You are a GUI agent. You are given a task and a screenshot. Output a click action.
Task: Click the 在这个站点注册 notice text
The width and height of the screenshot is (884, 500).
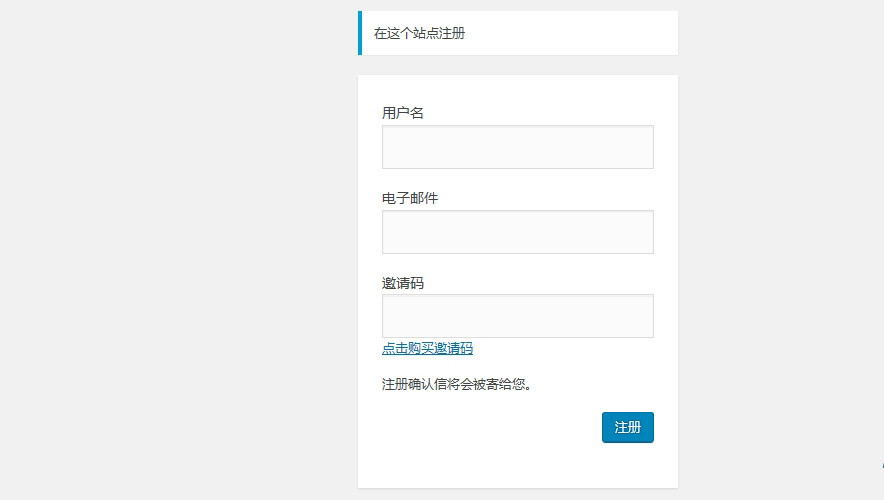pos(419,33)
